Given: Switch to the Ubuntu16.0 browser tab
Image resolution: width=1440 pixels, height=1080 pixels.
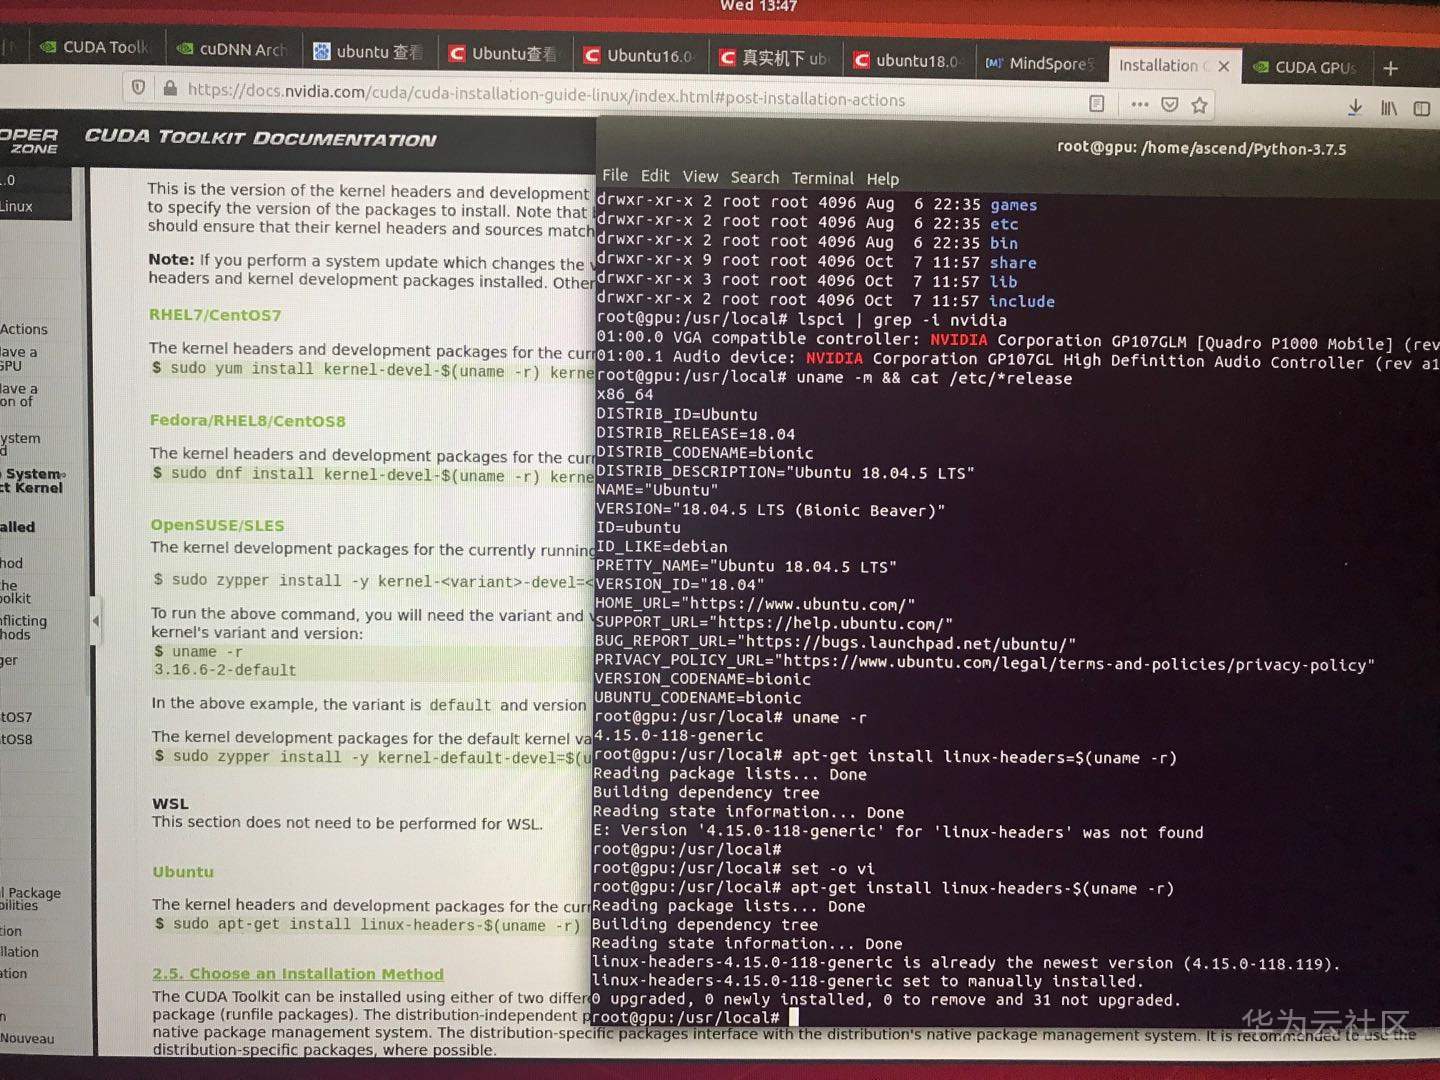Looking at the screenshot, I should click(639, 55).
